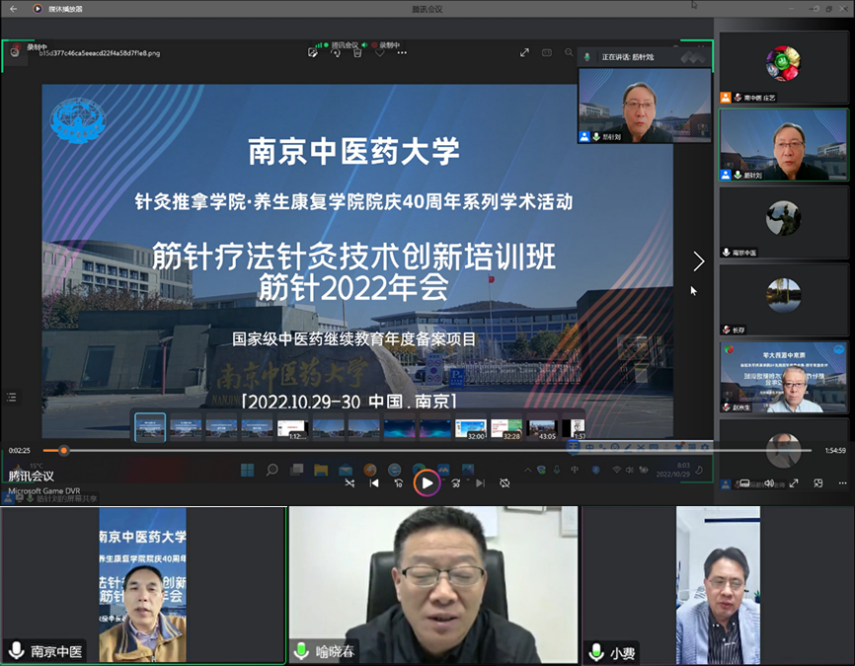Toggle mic icon on lake avatar tile
The width and height of the screenshot is (855, 666).
(x=726, y=329)
